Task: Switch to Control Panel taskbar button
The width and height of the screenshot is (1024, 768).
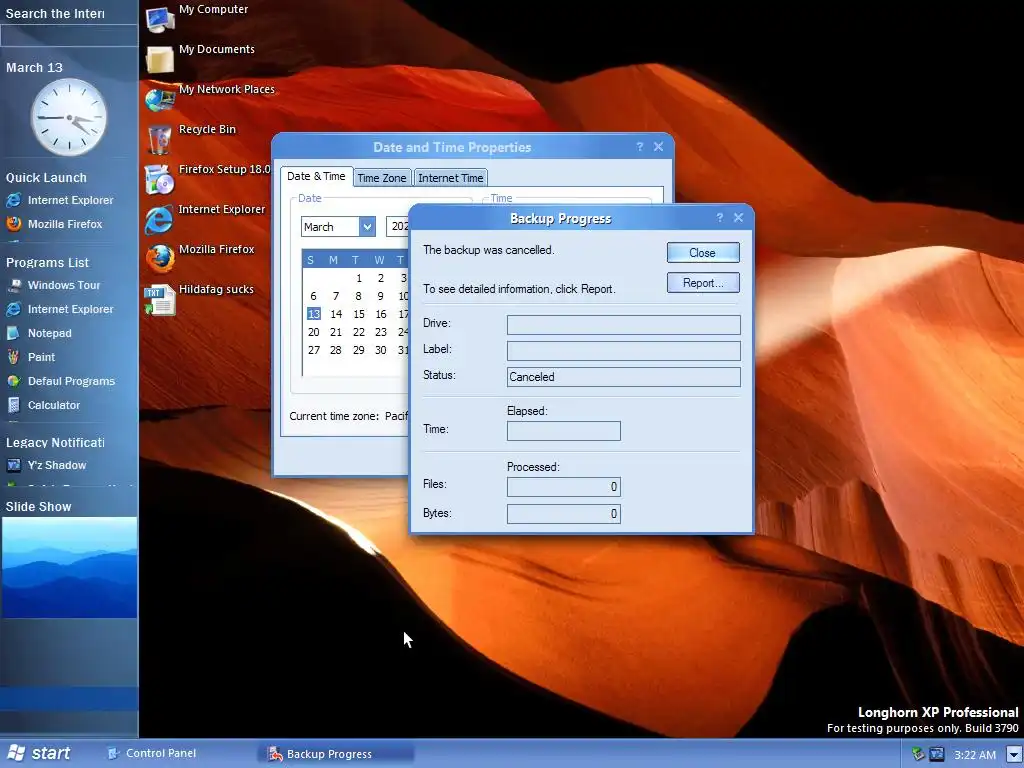Action: 152,754
